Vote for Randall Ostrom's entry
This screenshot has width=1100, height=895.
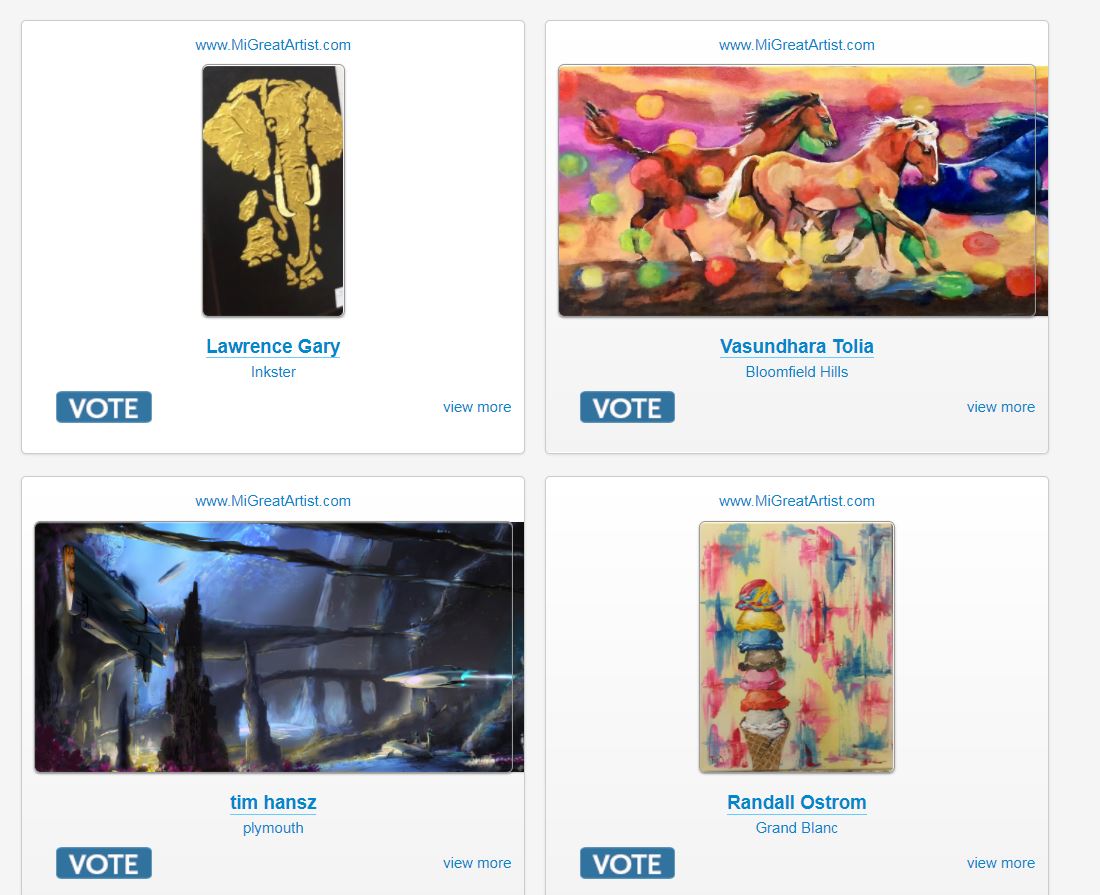point(627,863)
